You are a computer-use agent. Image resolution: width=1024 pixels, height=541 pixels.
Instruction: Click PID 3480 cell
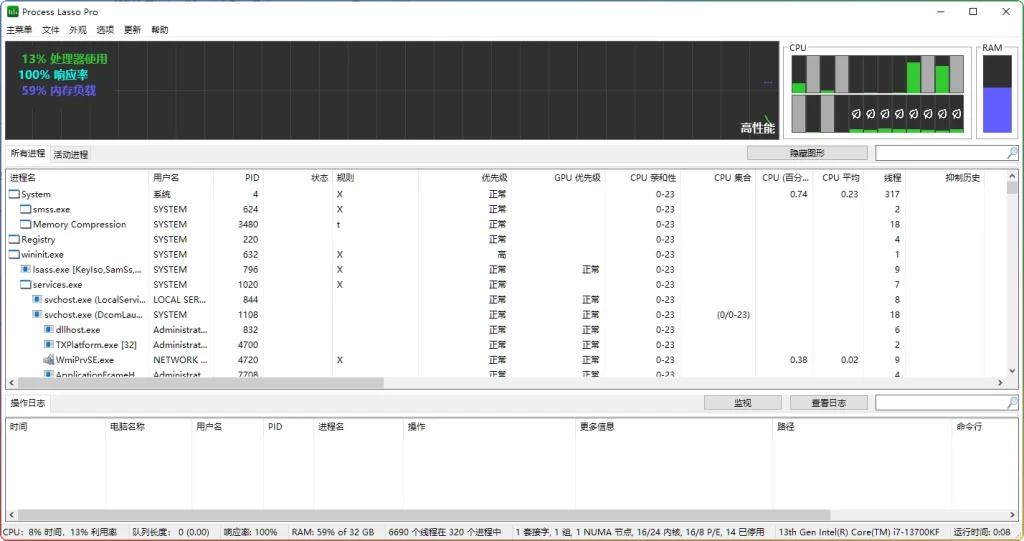(248, 224)
